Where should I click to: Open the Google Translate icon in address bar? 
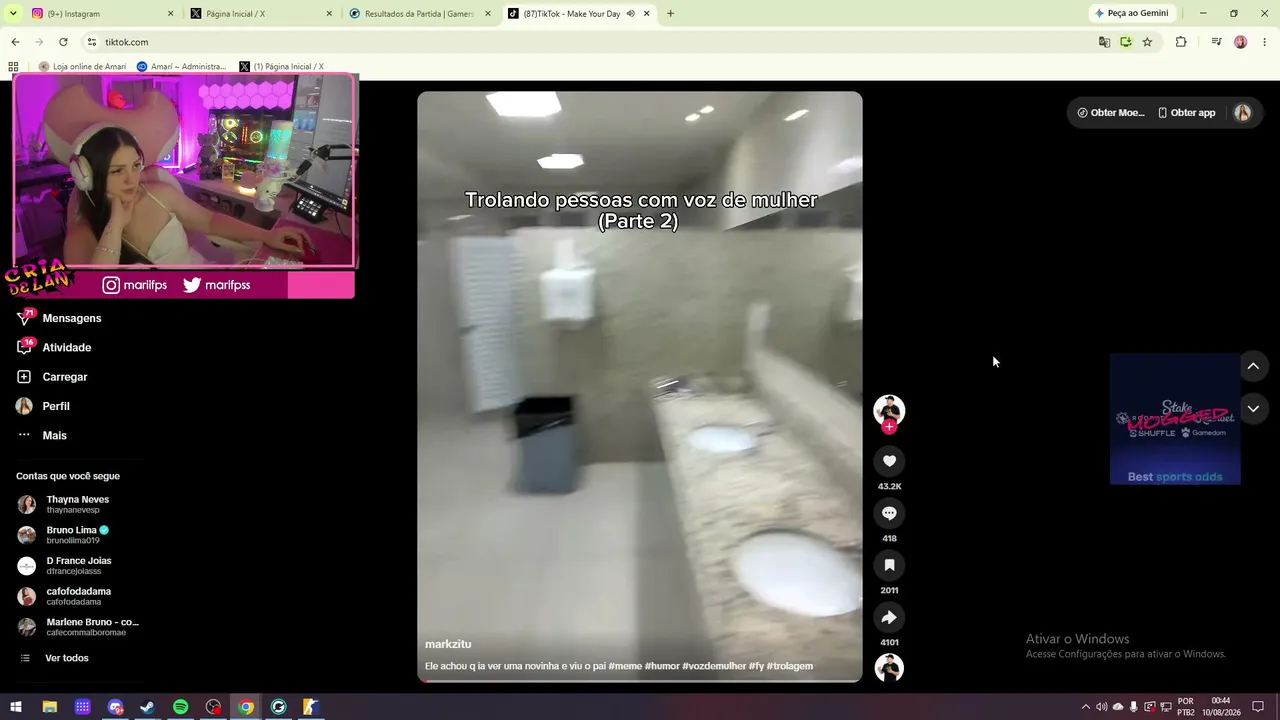[1104, 42]
